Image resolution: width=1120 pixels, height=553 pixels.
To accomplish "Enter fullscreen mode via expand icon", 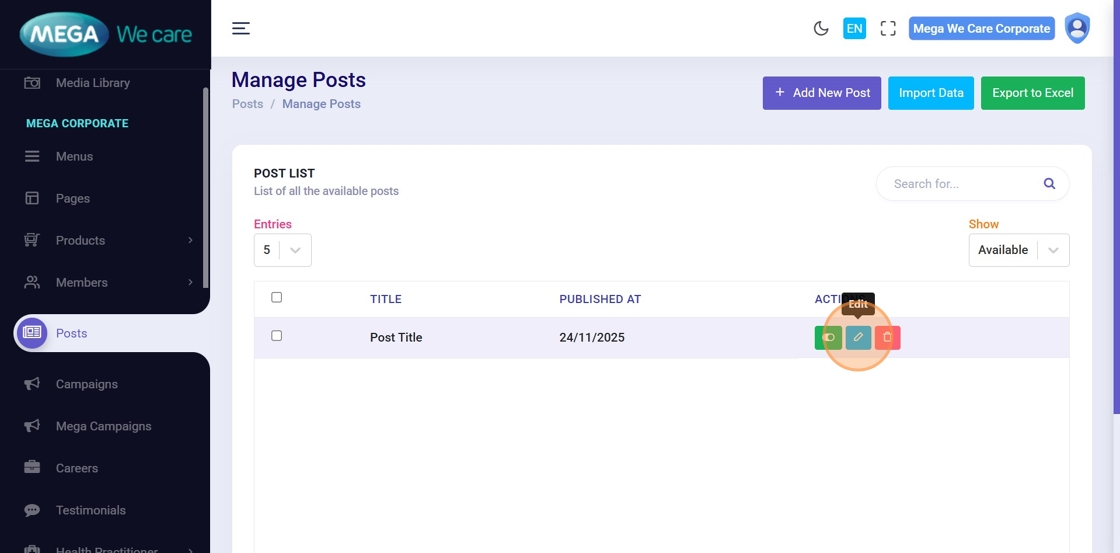I will [x=888, y=28].
